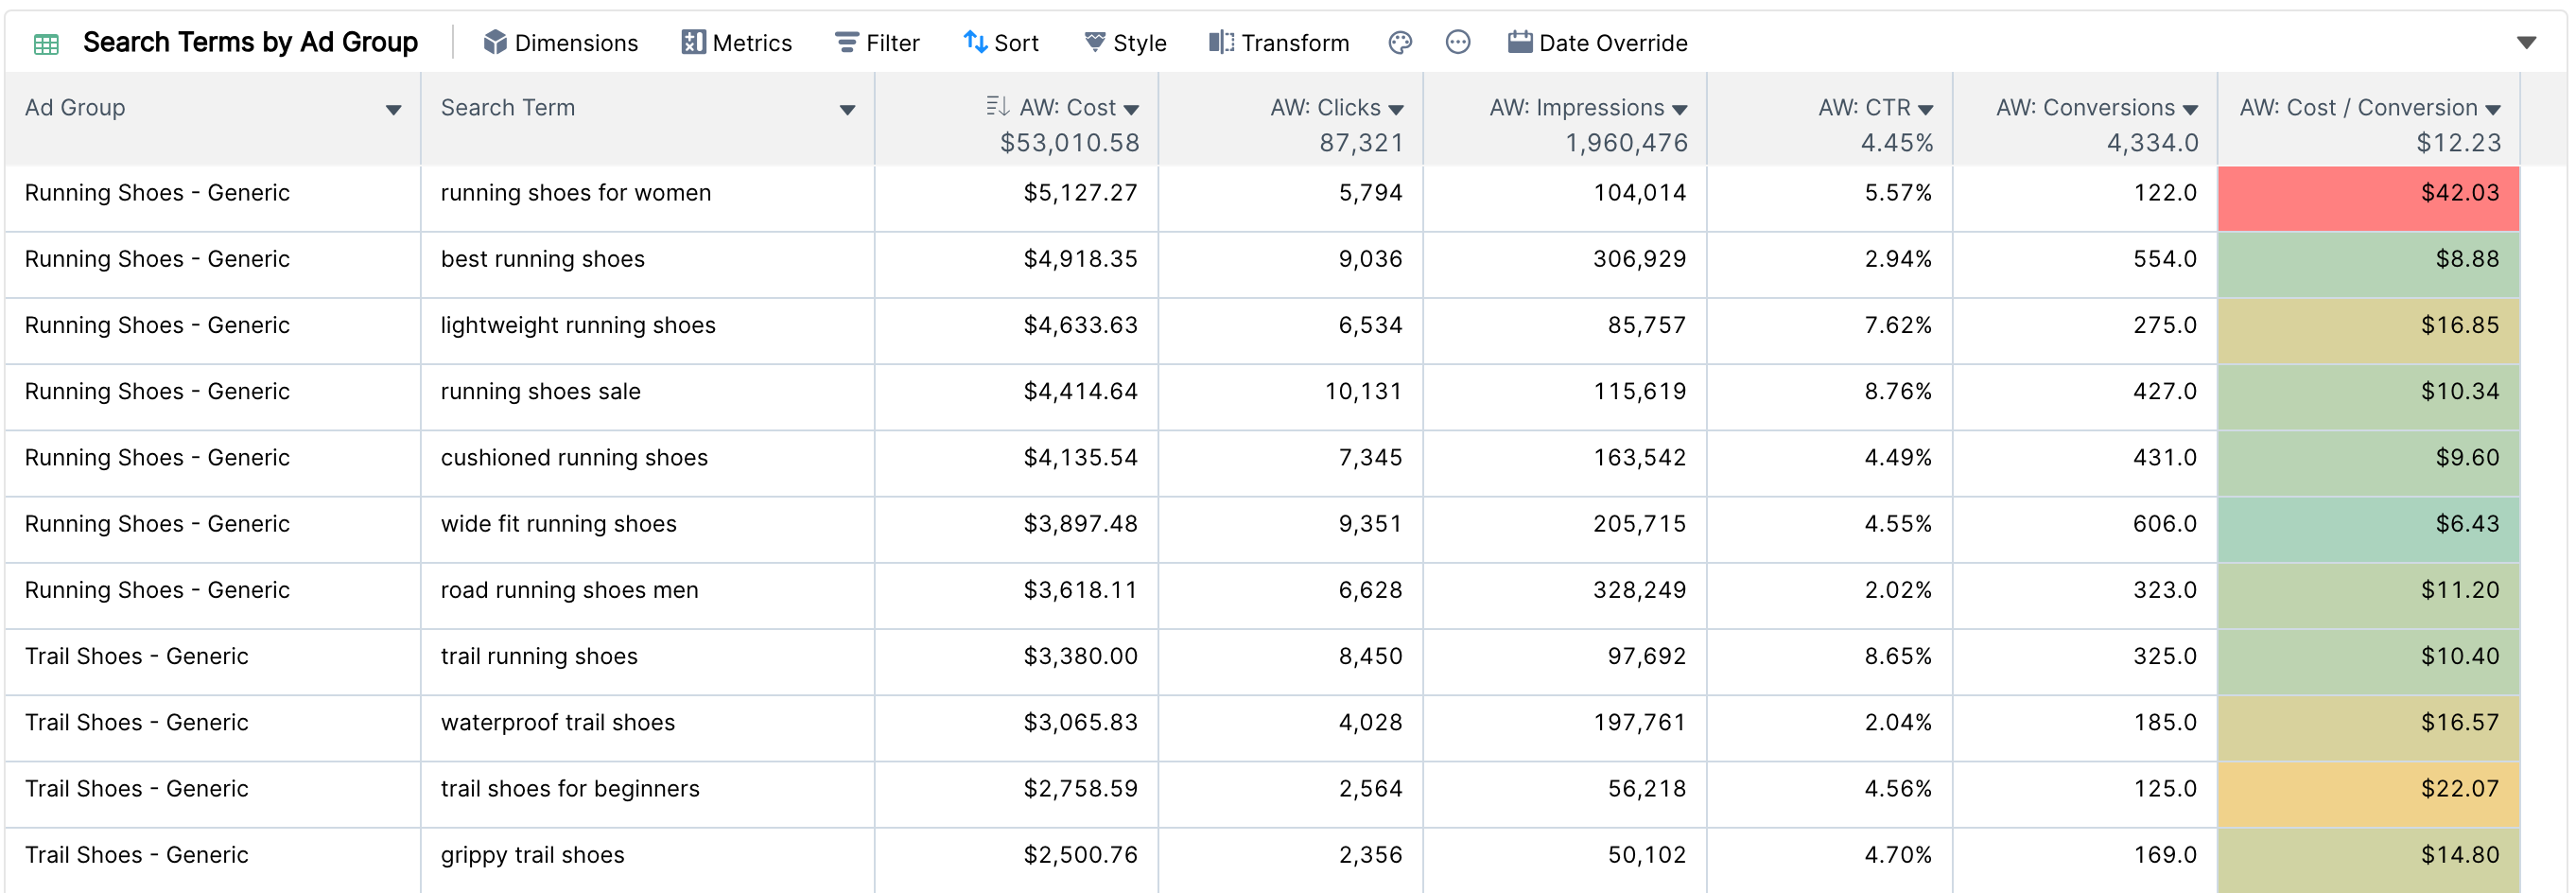Viewport: 2576px width, 893px height.
Task: Click the impressions value 328,249
Action: 1640,590
